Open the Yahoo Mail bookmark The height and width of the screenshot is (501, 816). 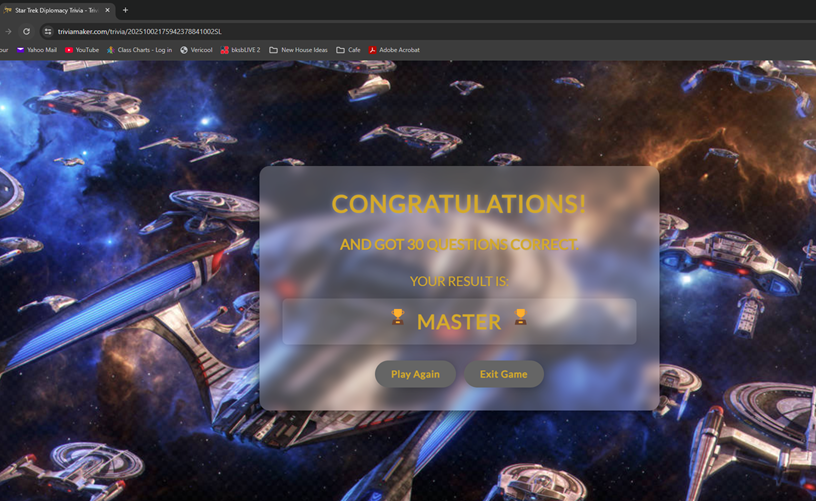[x=36, y=50]
